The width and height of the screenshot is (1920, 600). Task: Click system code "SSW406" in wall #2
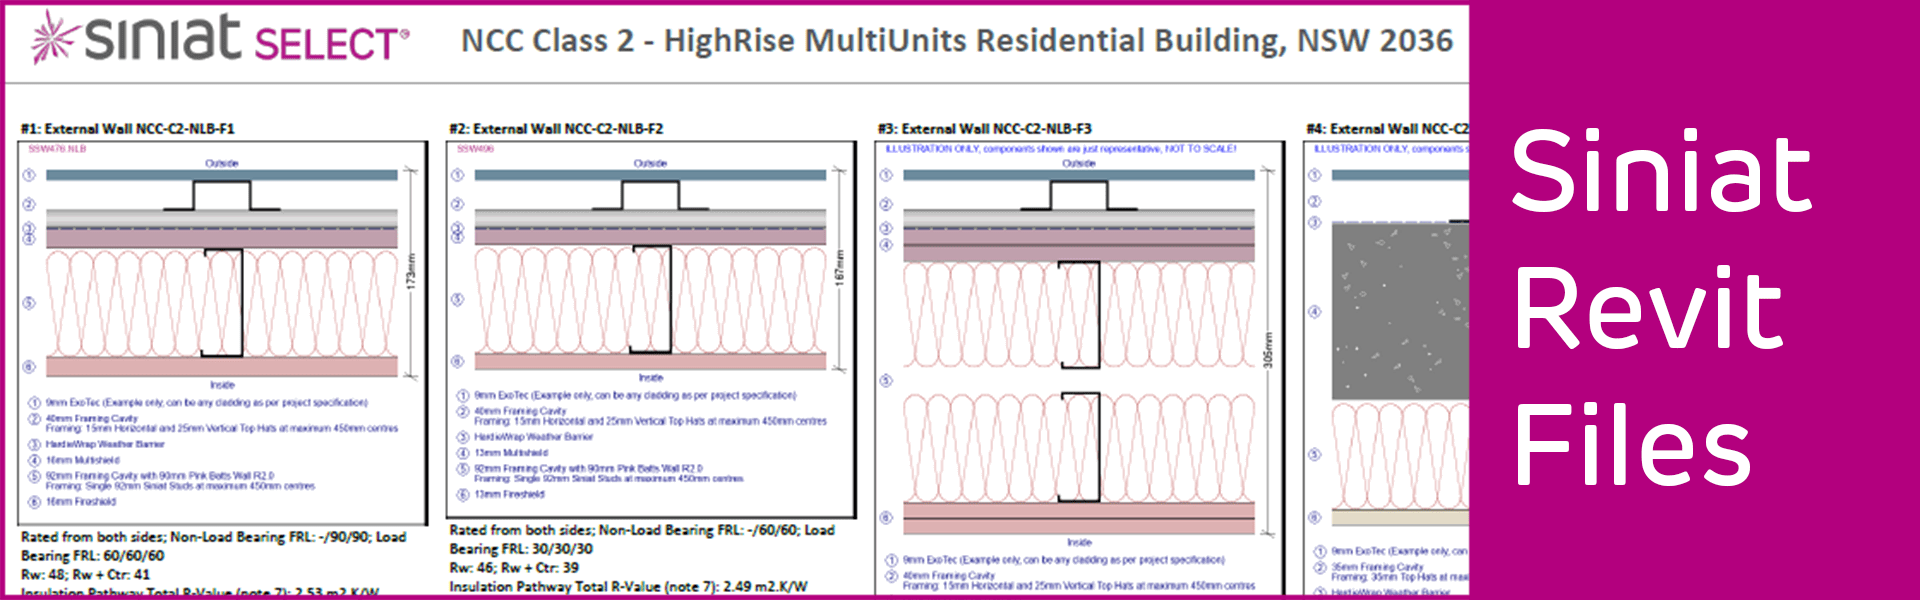pyautogui.click(x=475, y=149)
